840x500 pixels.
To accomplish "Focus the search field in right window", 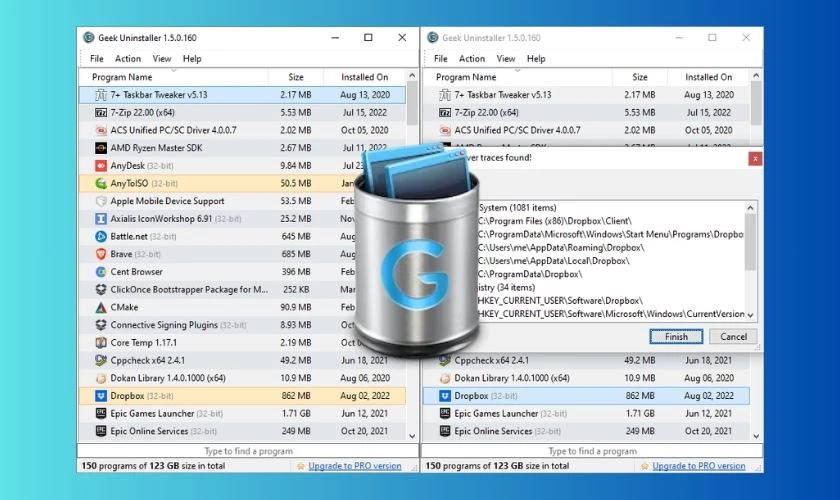I will pos(592,451).
